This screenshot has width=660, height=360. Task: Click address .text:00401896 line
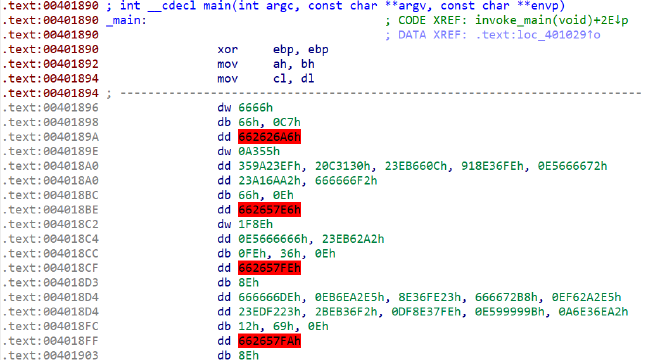pos(51,107)
